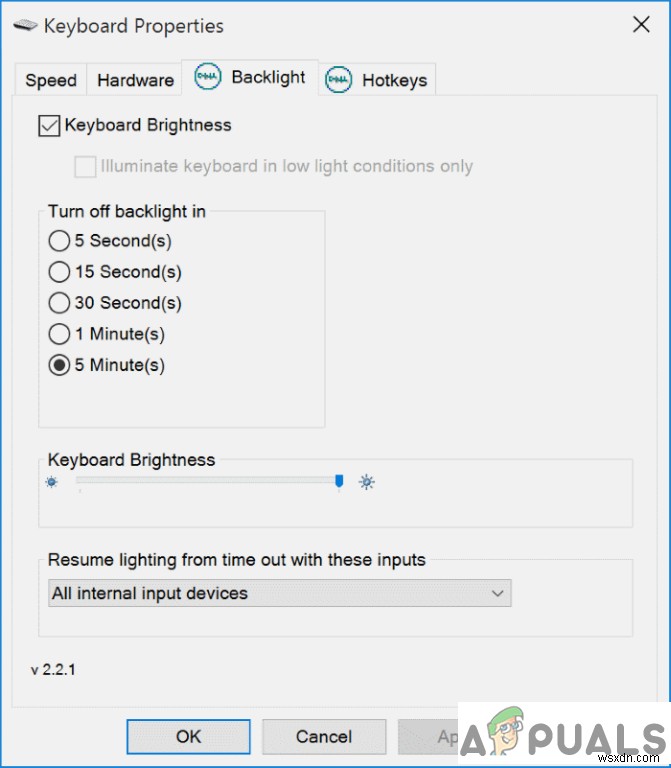Open the resume lighting inputs dropdown
The height and width of the screenshot is (768, 671).
tap(279, 593)
